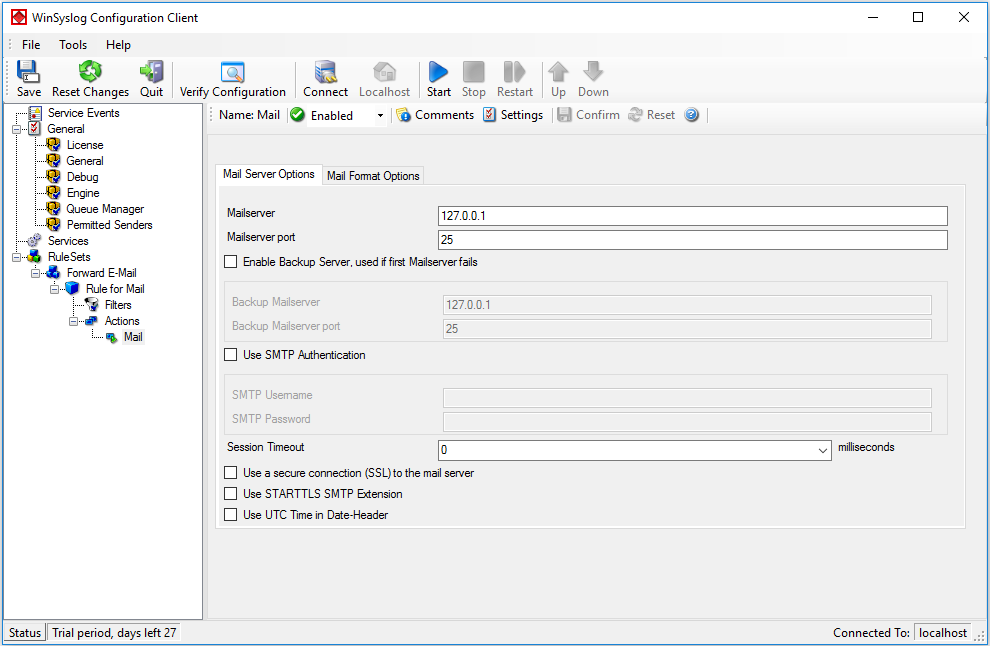Click the green Enabled status icon
Image resolution: width=990 pixels, height=646 pixels.
297,115
